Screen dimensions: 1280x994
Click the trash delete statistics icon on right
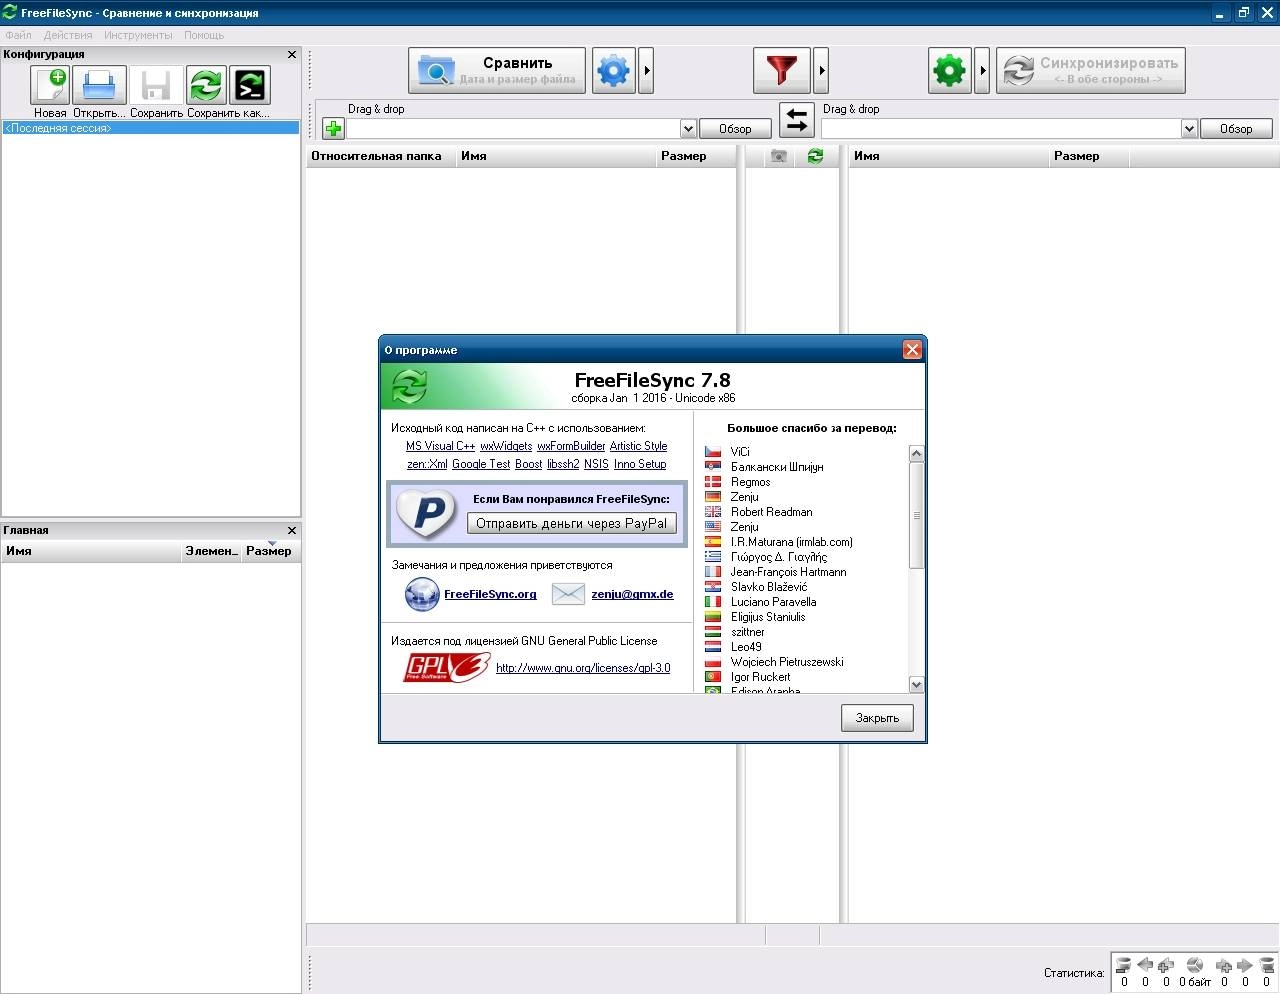(1266, 965)
